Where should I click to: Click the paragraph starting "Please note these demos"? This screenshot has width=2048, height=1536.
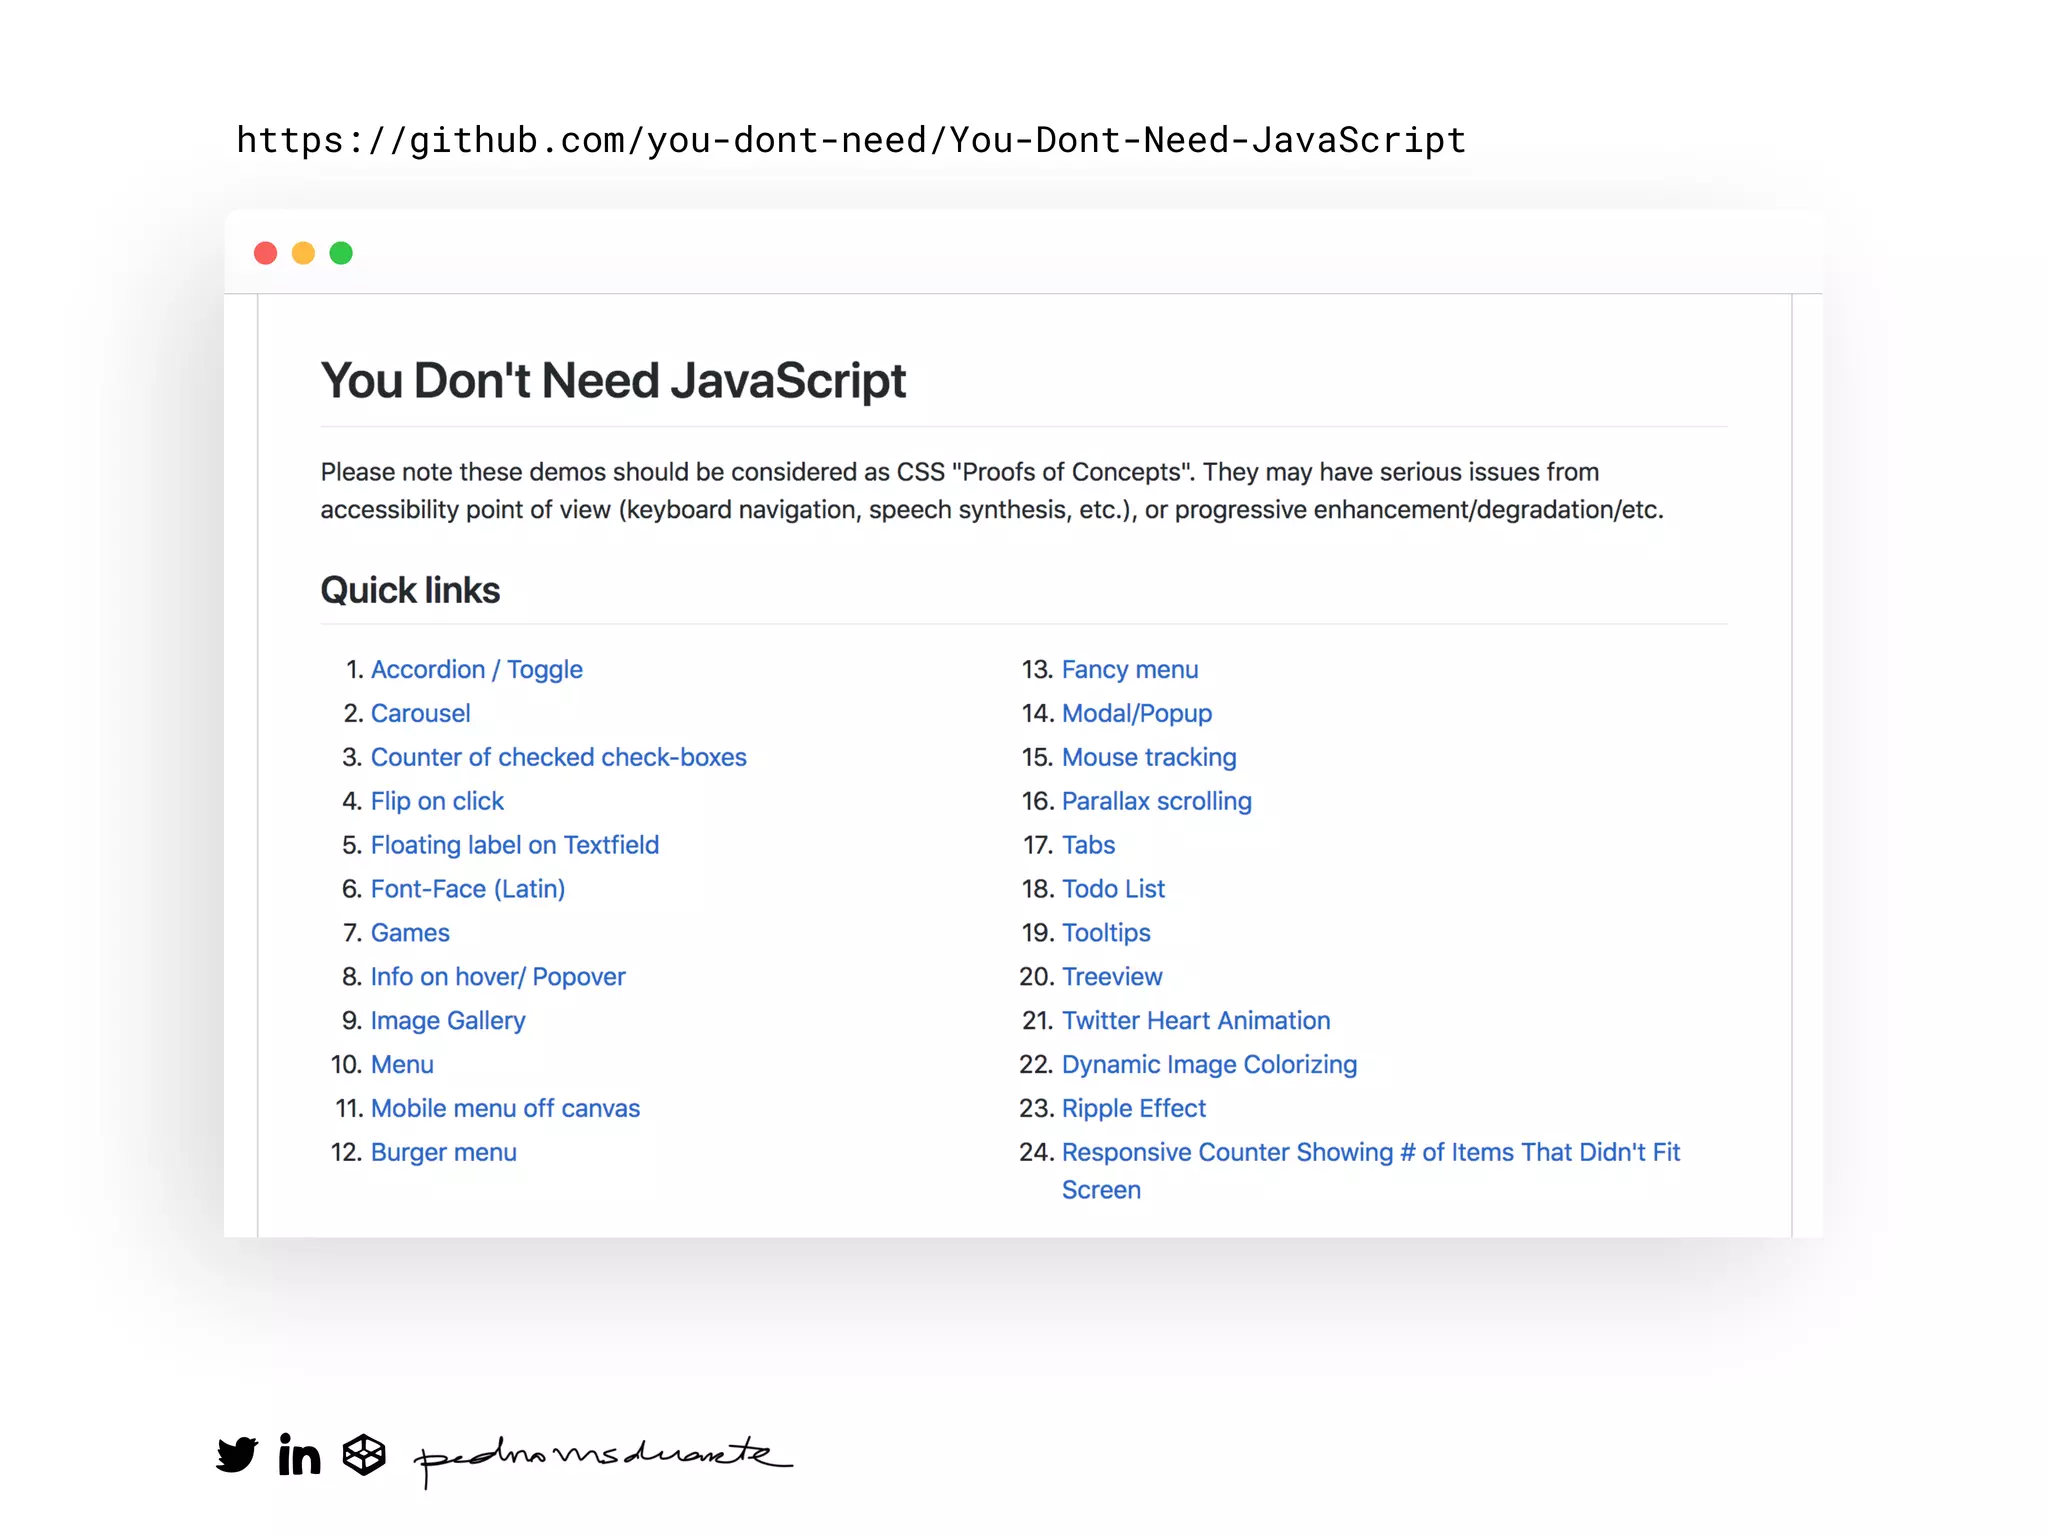click(992, 491)
